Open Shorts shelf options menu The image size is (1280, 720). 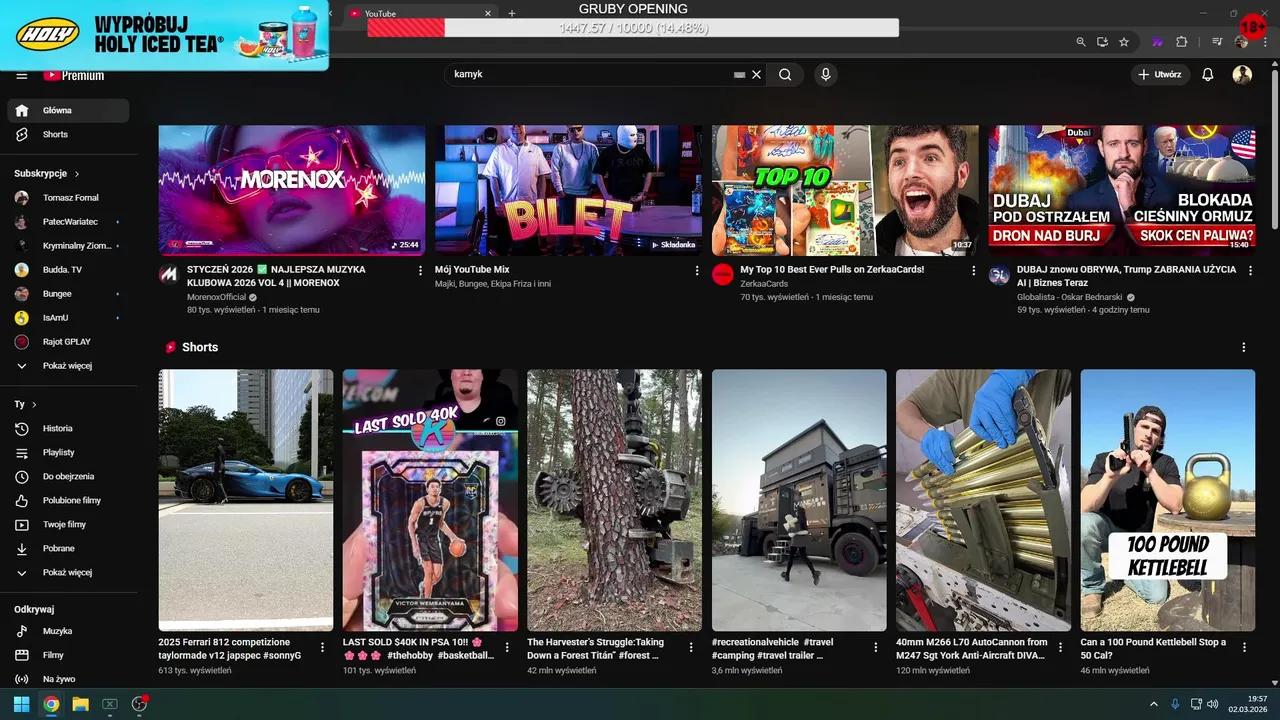tap(1244, 347)
